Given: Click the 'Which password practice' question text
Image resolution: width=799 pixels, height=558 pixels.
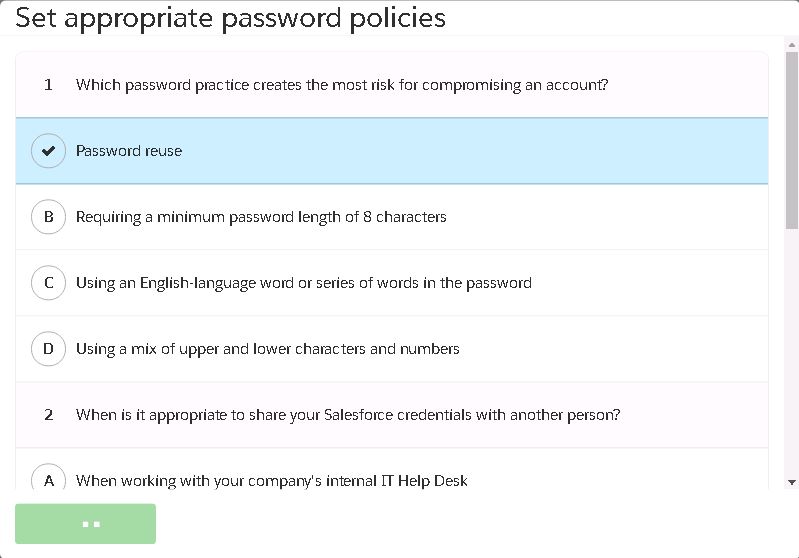Looking at the screenshot, I should pyautogui.click(x=341, y=85).
